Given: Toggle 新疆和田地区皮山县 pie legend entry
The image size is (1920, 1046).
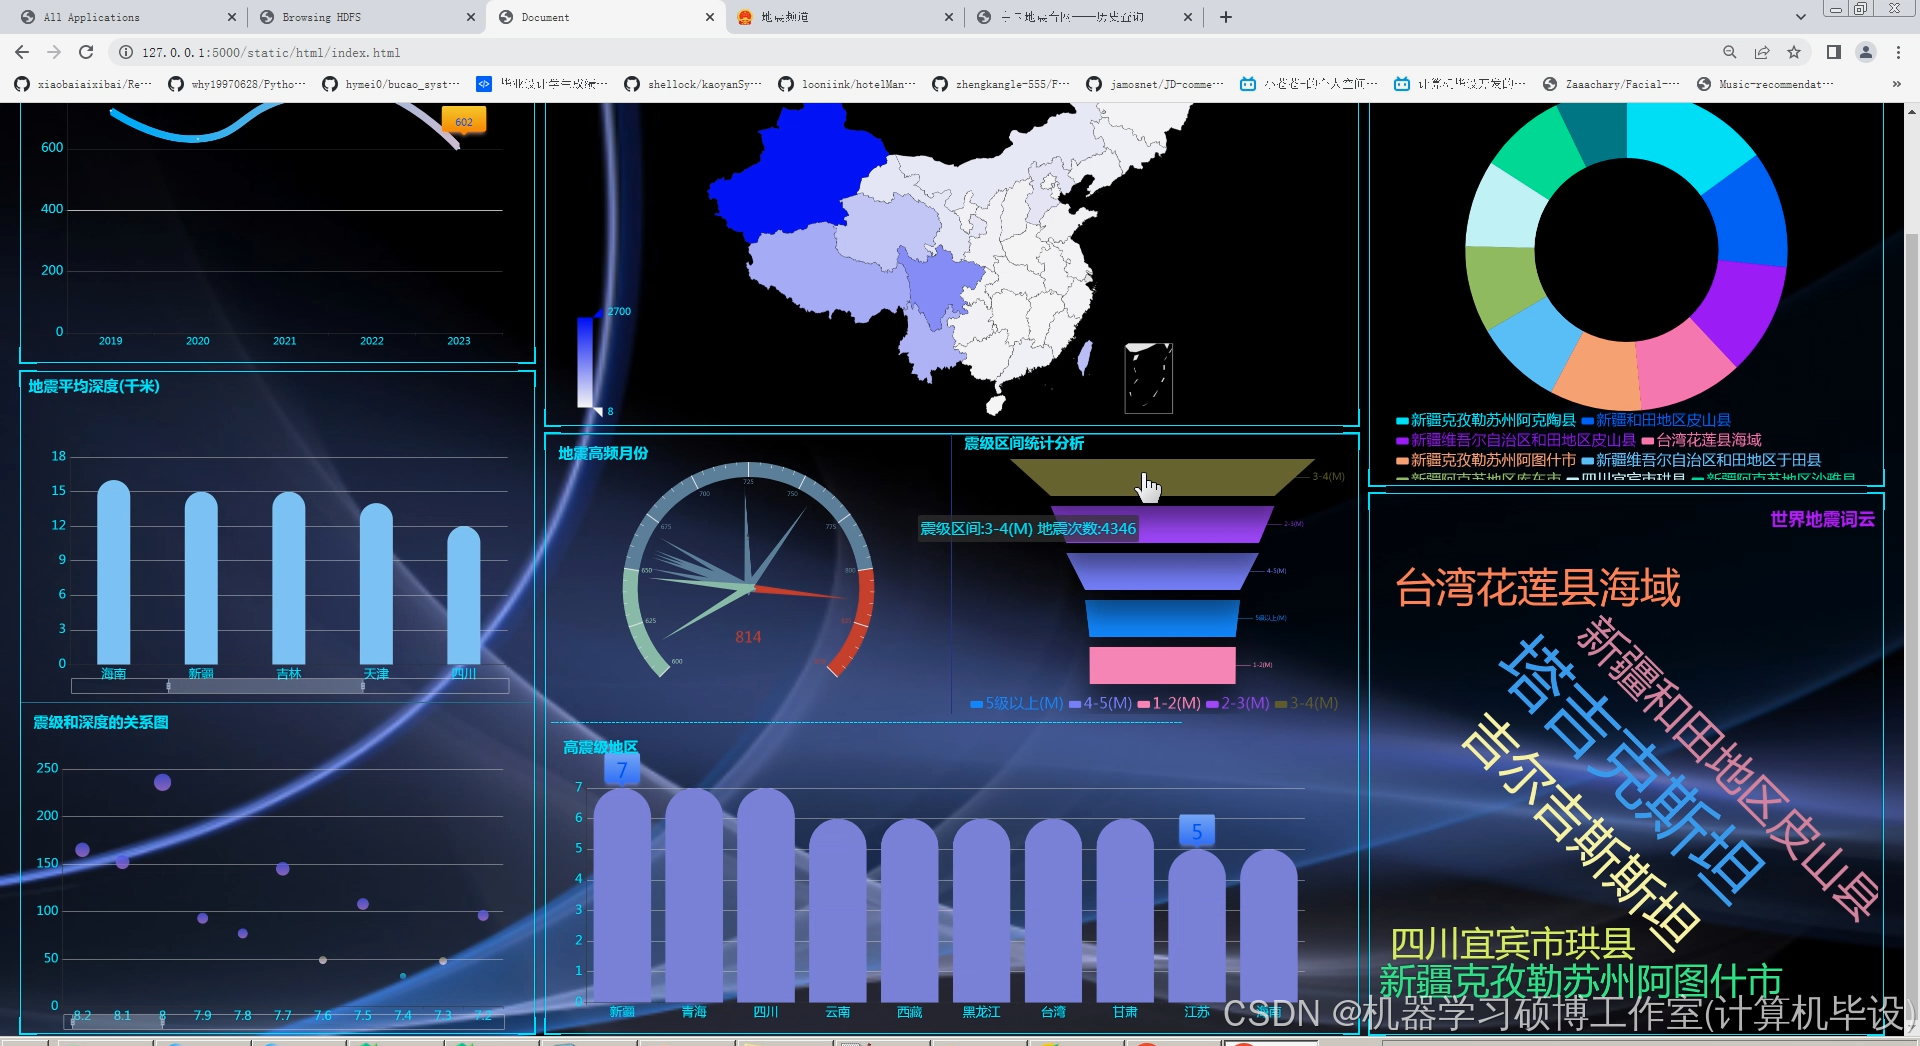Looking at the screenshot, I should 1656,420.
